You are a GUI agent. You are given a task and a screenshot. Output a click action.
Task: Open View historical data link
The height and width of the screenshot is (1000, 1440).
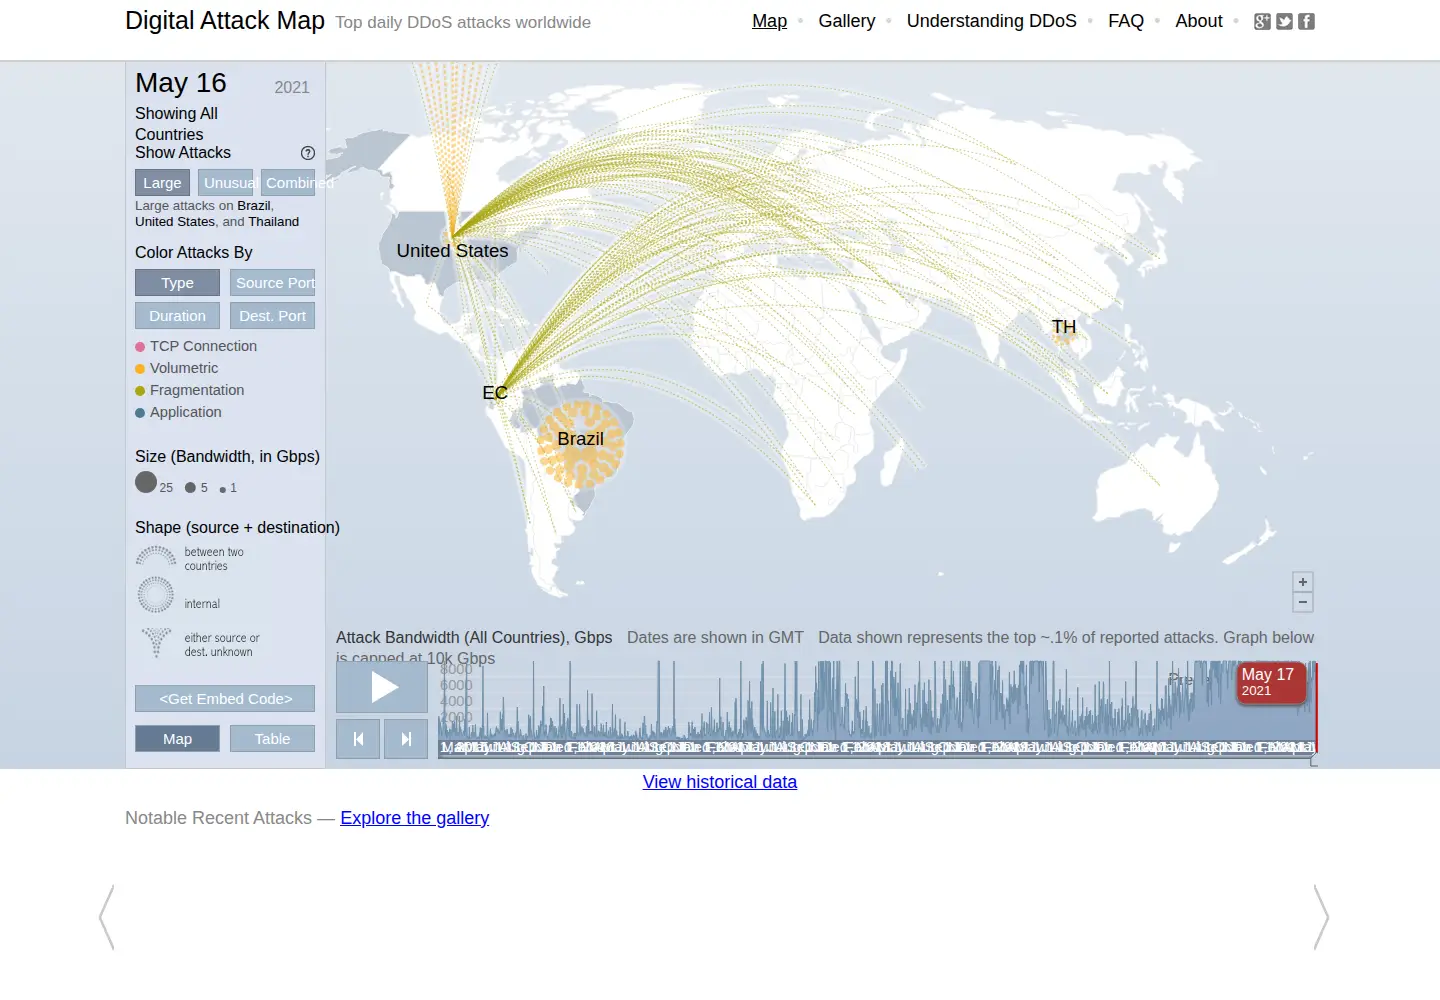(x=720, y=782)
